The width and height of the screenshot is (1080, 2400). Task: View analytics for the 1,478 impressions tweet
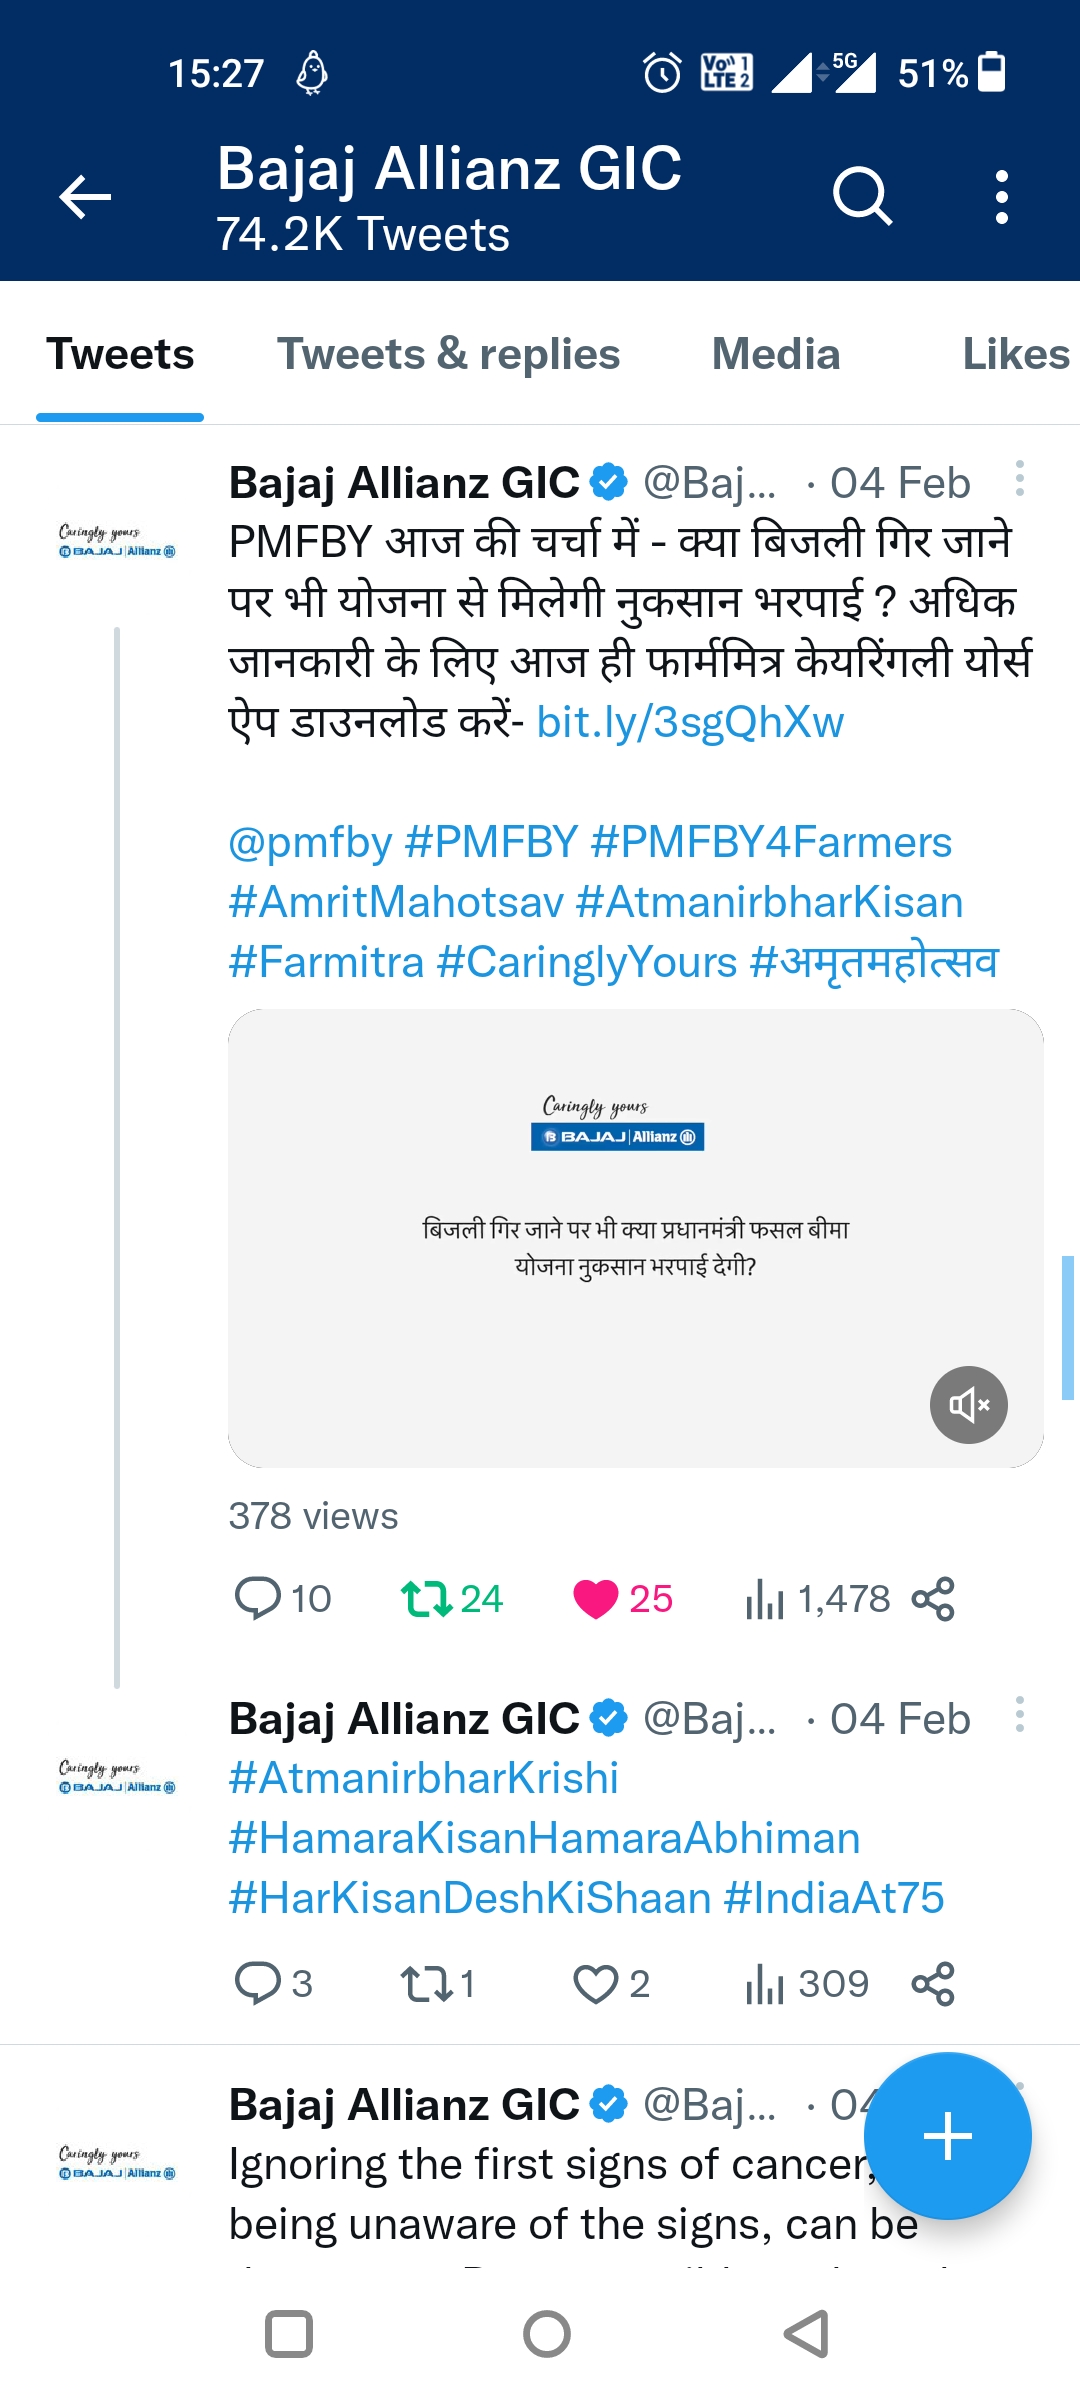pyautogui.click(x=765, y=1599)
